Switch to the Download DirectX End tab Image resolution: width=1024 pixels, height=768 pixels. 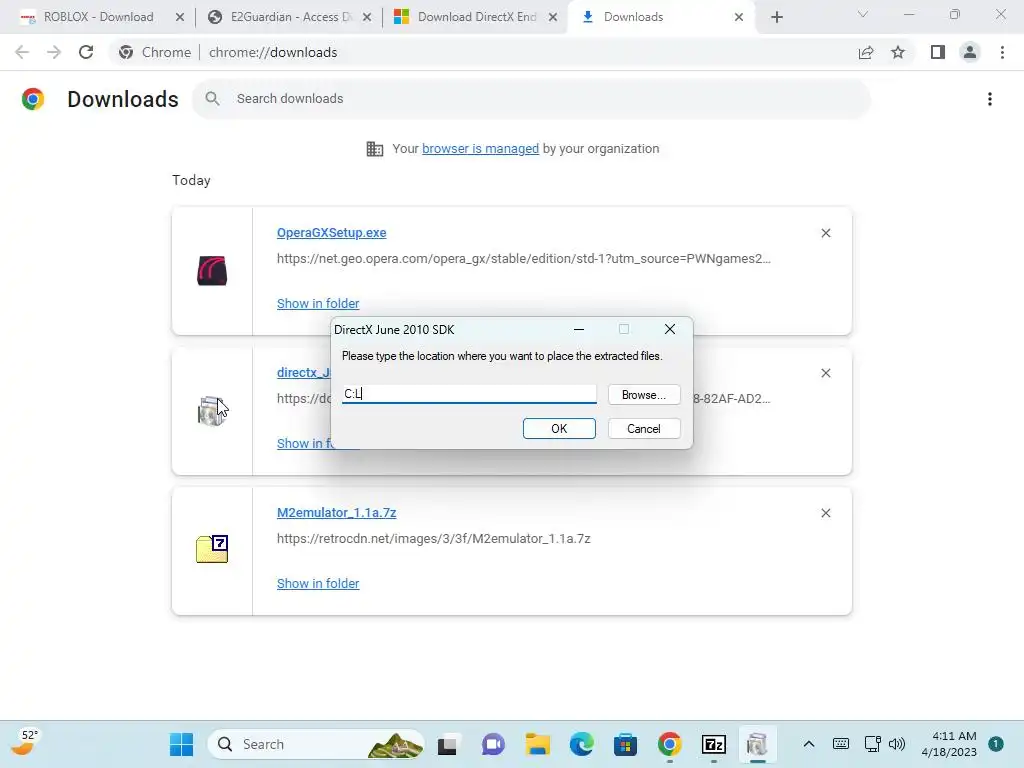pyautogui.click(x=477, y=17)
